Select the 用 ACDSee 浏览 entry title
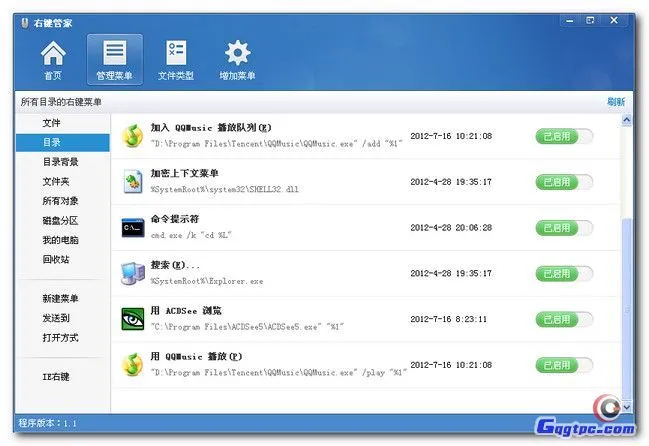The width and height of the screenshot is (649, 446). click(x=186, y=311)
